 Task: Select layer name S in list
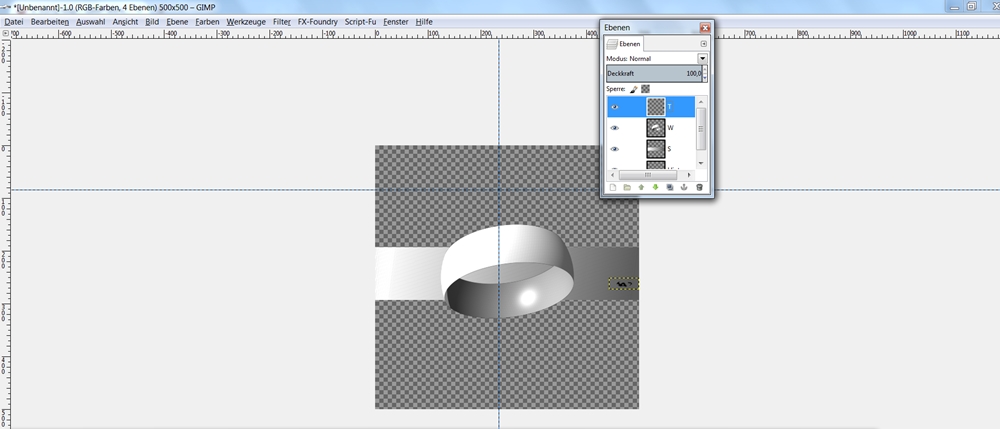pyautogui.click(x=669, y=149)
